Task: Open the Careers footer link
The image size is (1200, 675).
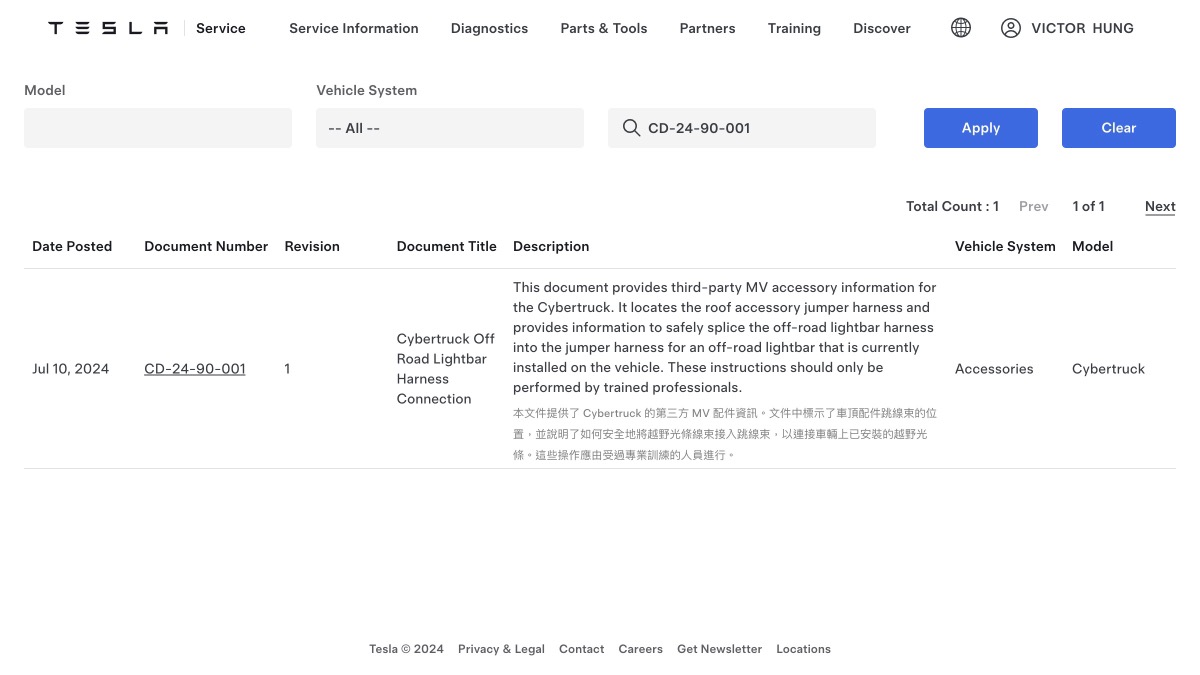Action: (641, 649)
